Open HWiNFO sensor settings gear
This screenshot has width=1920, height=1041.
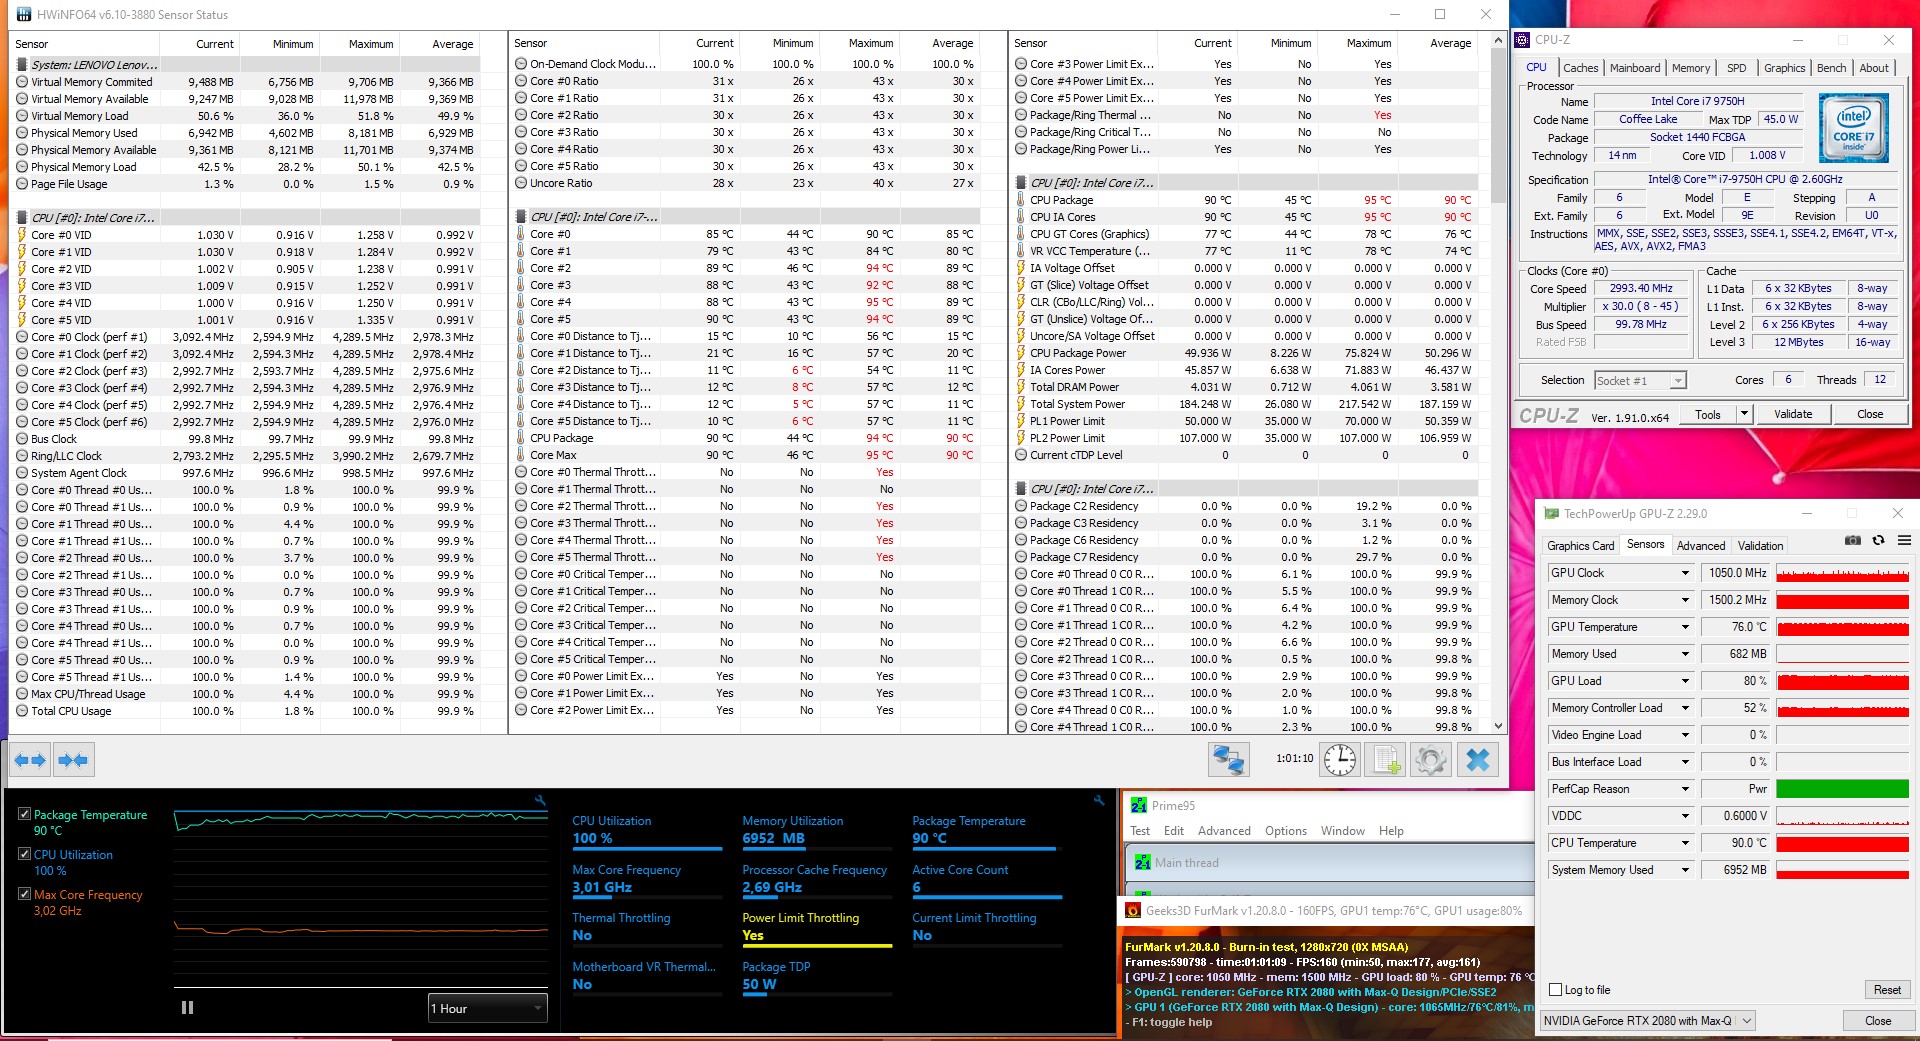click(x=1431, y=760)
